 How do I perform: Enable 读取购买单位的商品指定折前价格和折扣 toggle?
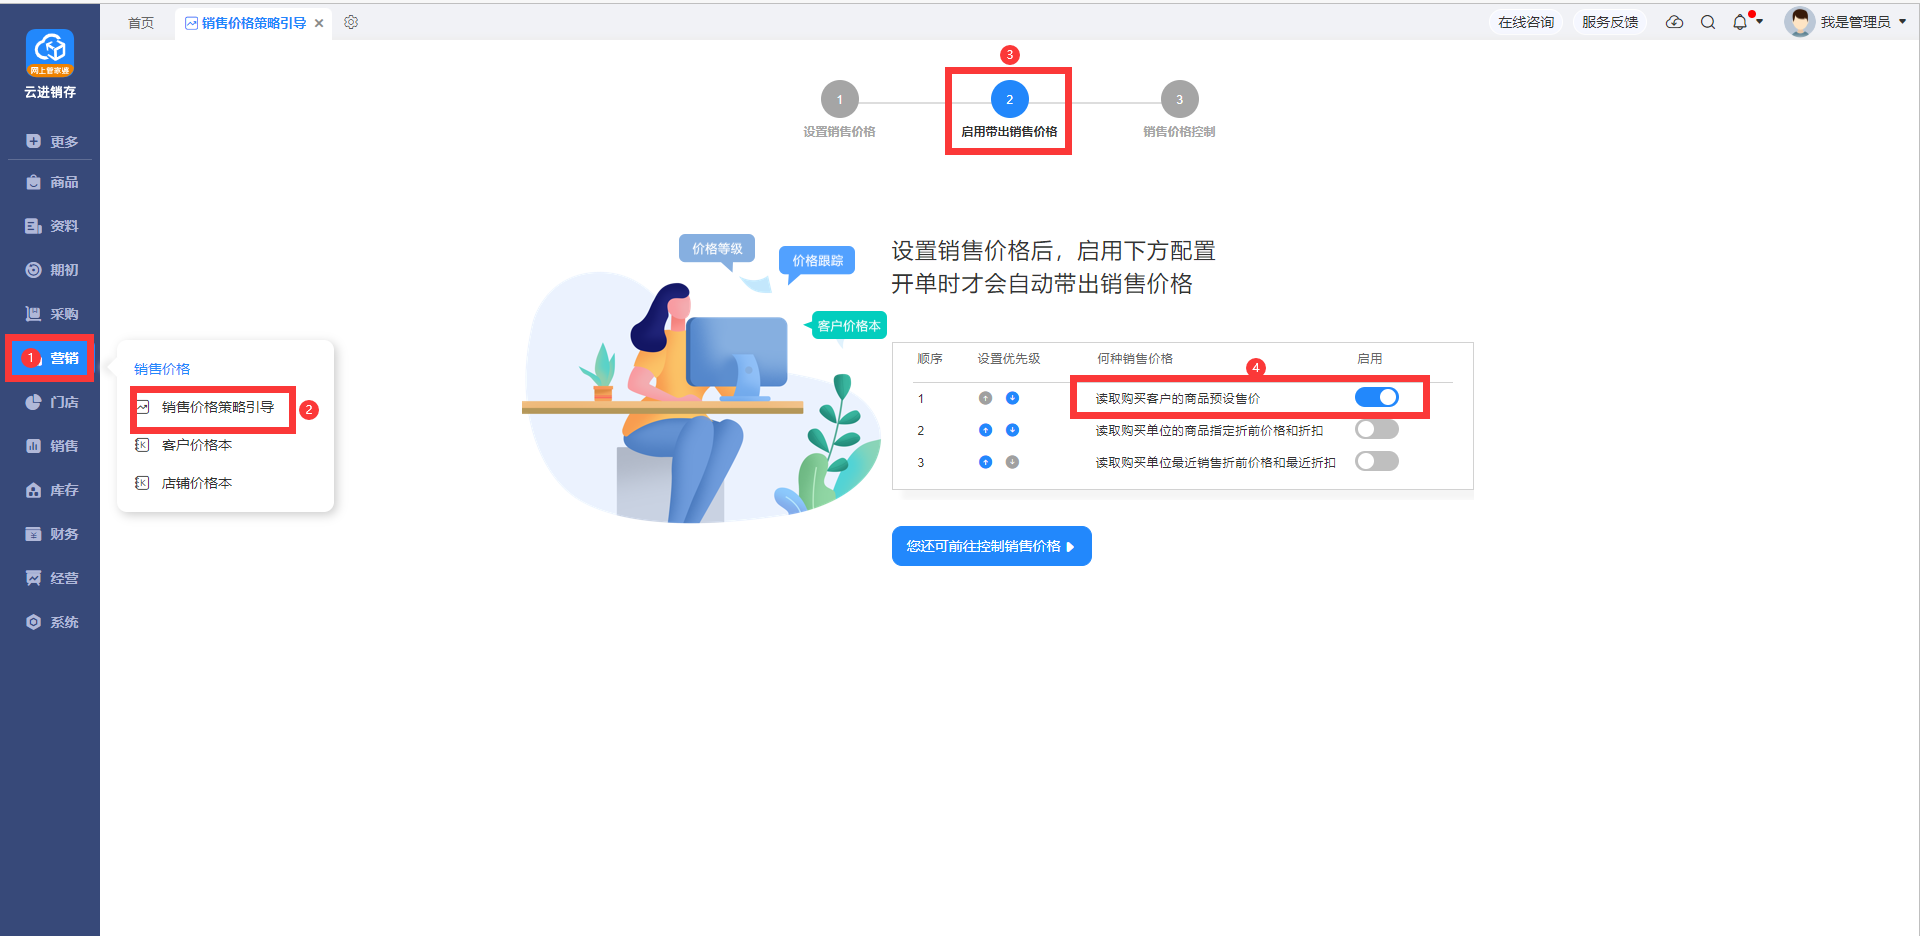pos(1377,429)
